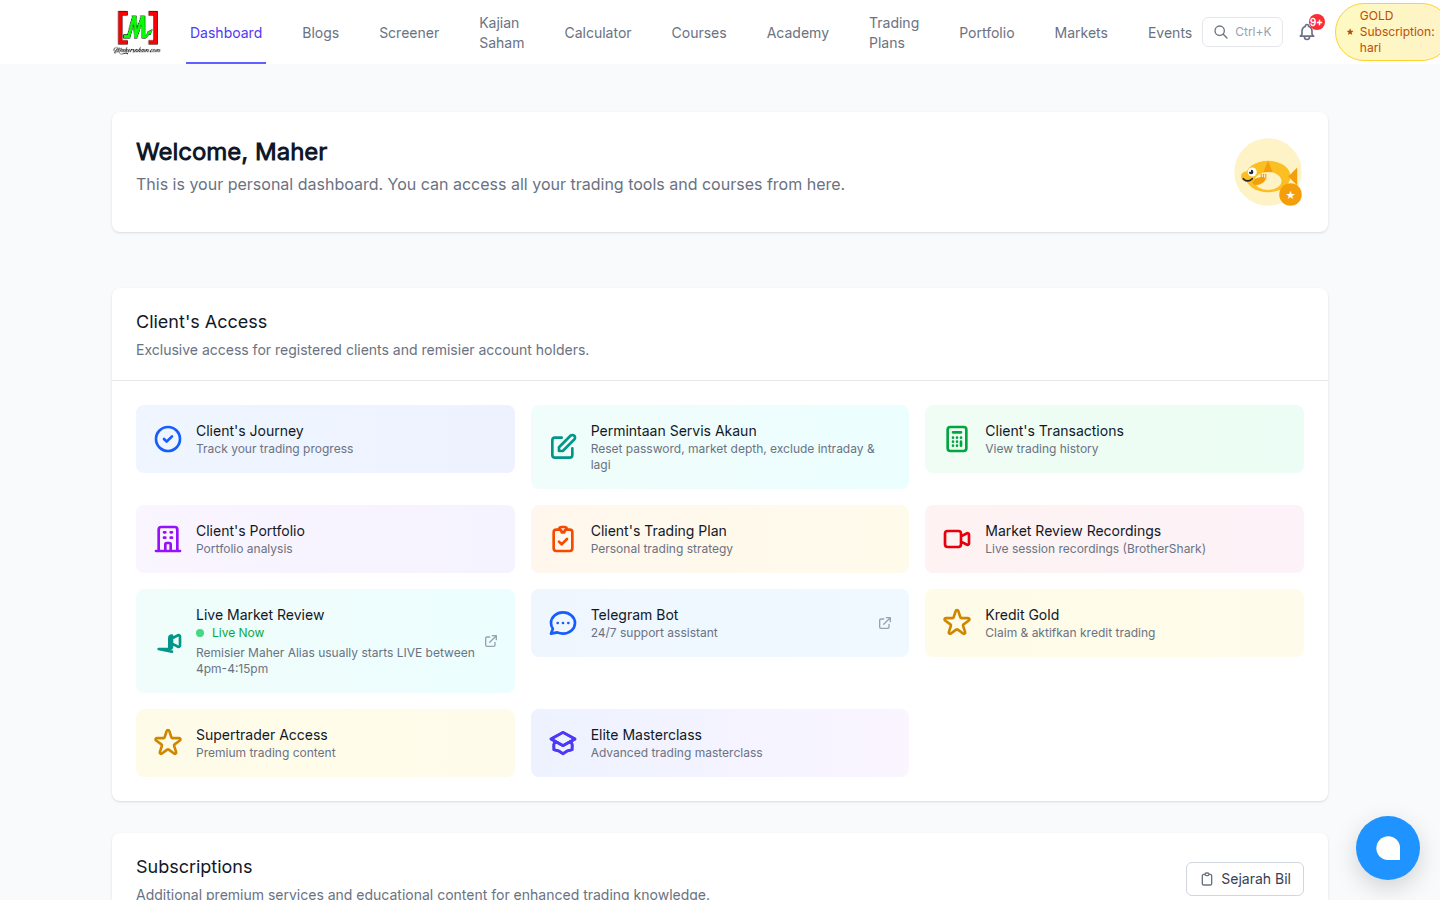Open the GOLD Subscription badge
This screenshot has height=900, width=1440.
[1390, 32]
